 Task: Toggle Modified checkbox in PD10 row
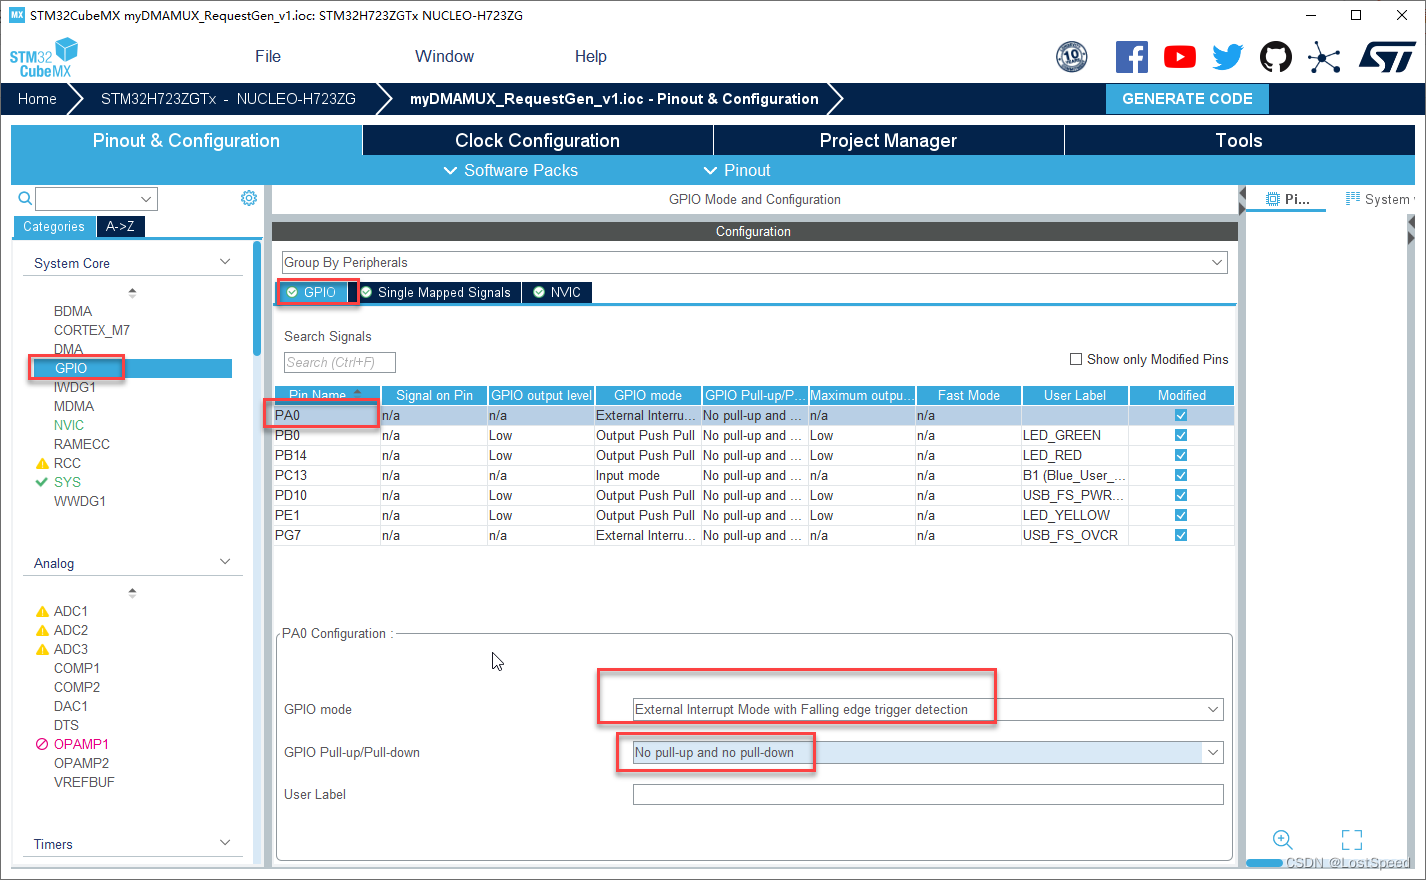tap(1181, 495)
